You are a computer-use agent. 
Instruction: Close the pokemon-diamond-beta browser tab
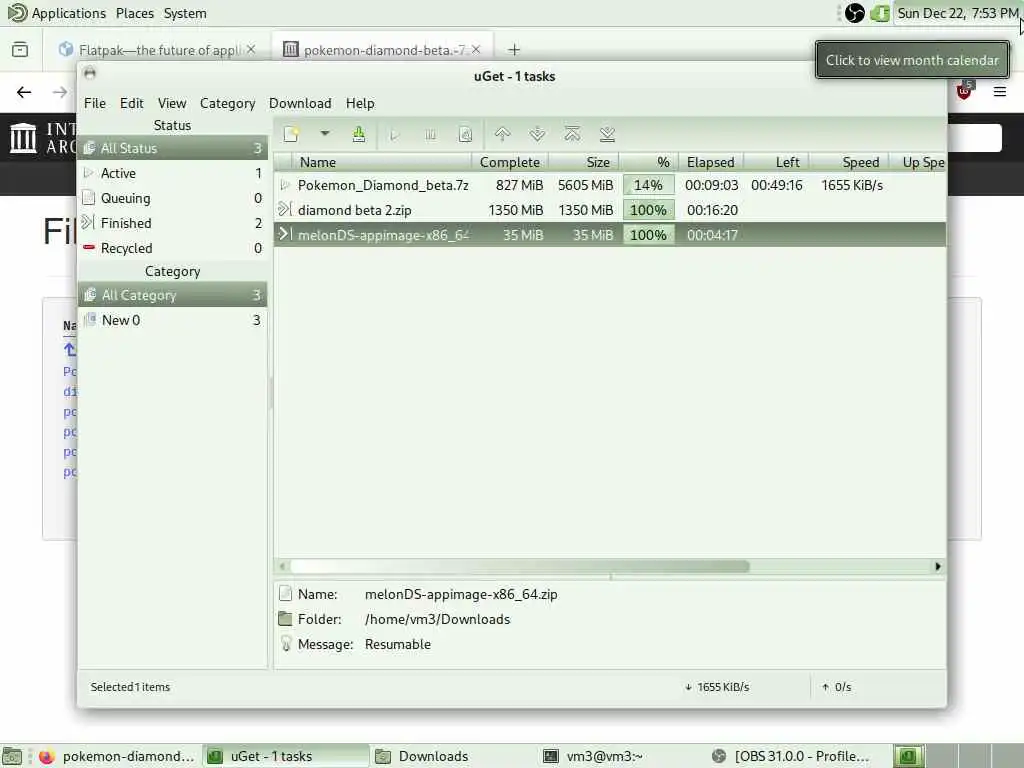476,49
